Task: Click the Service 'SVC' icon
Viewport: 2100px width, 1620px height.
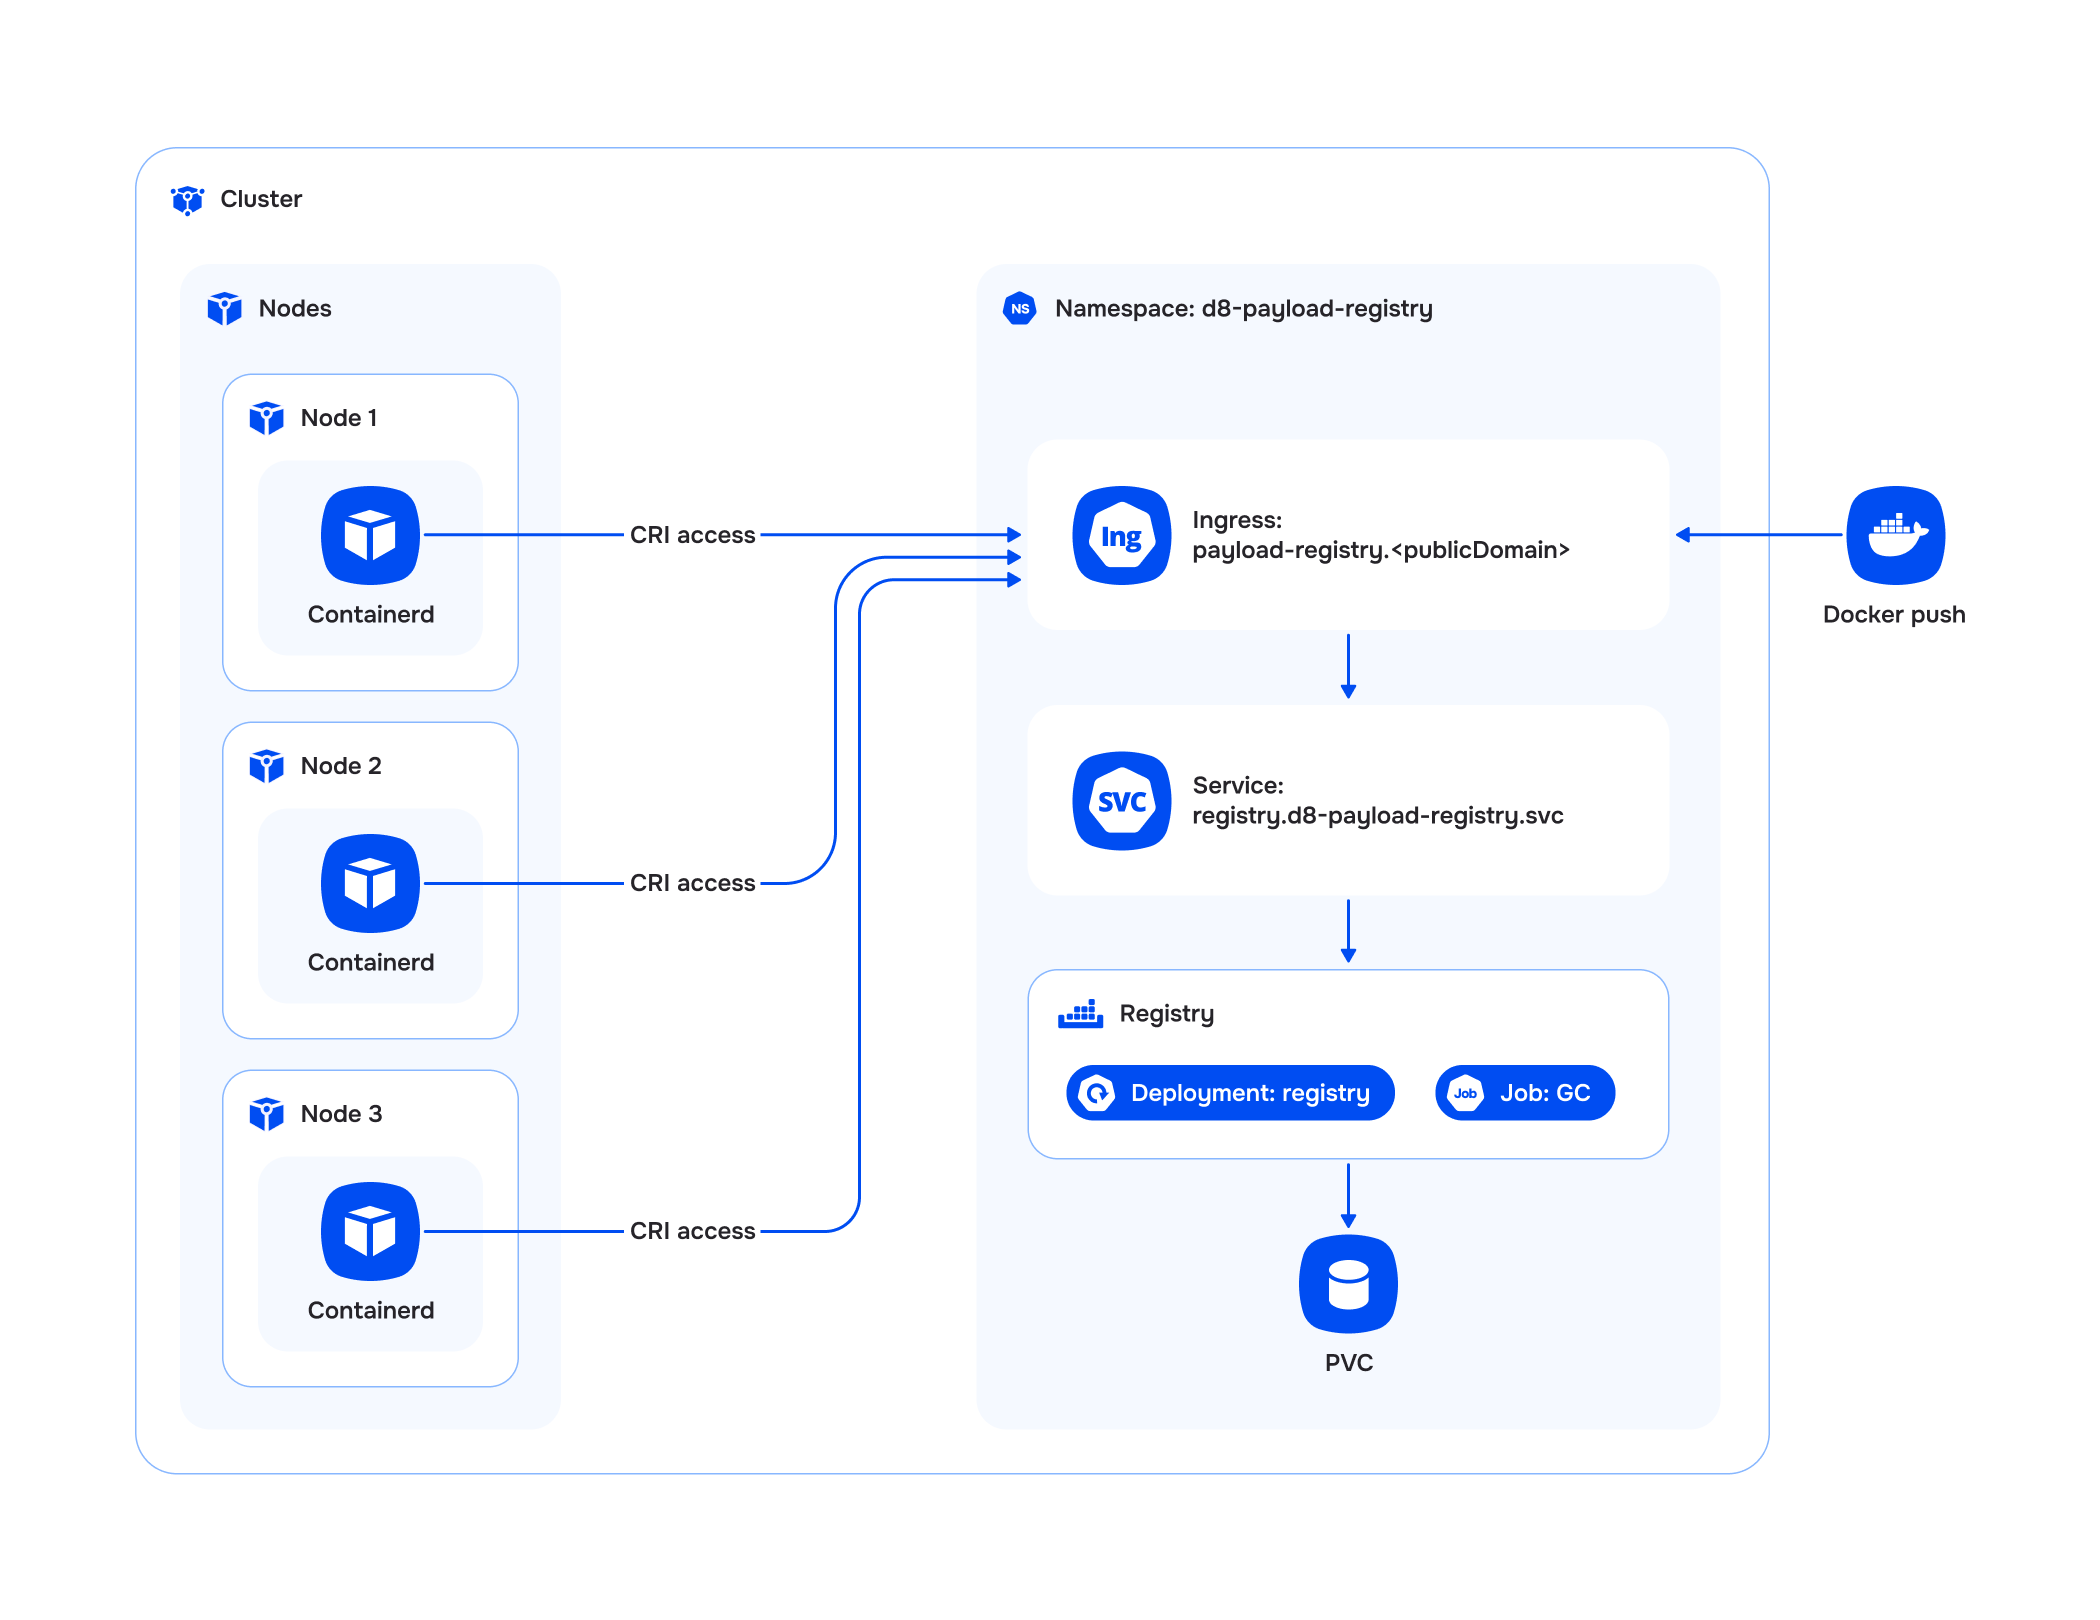Action: 1121,801
